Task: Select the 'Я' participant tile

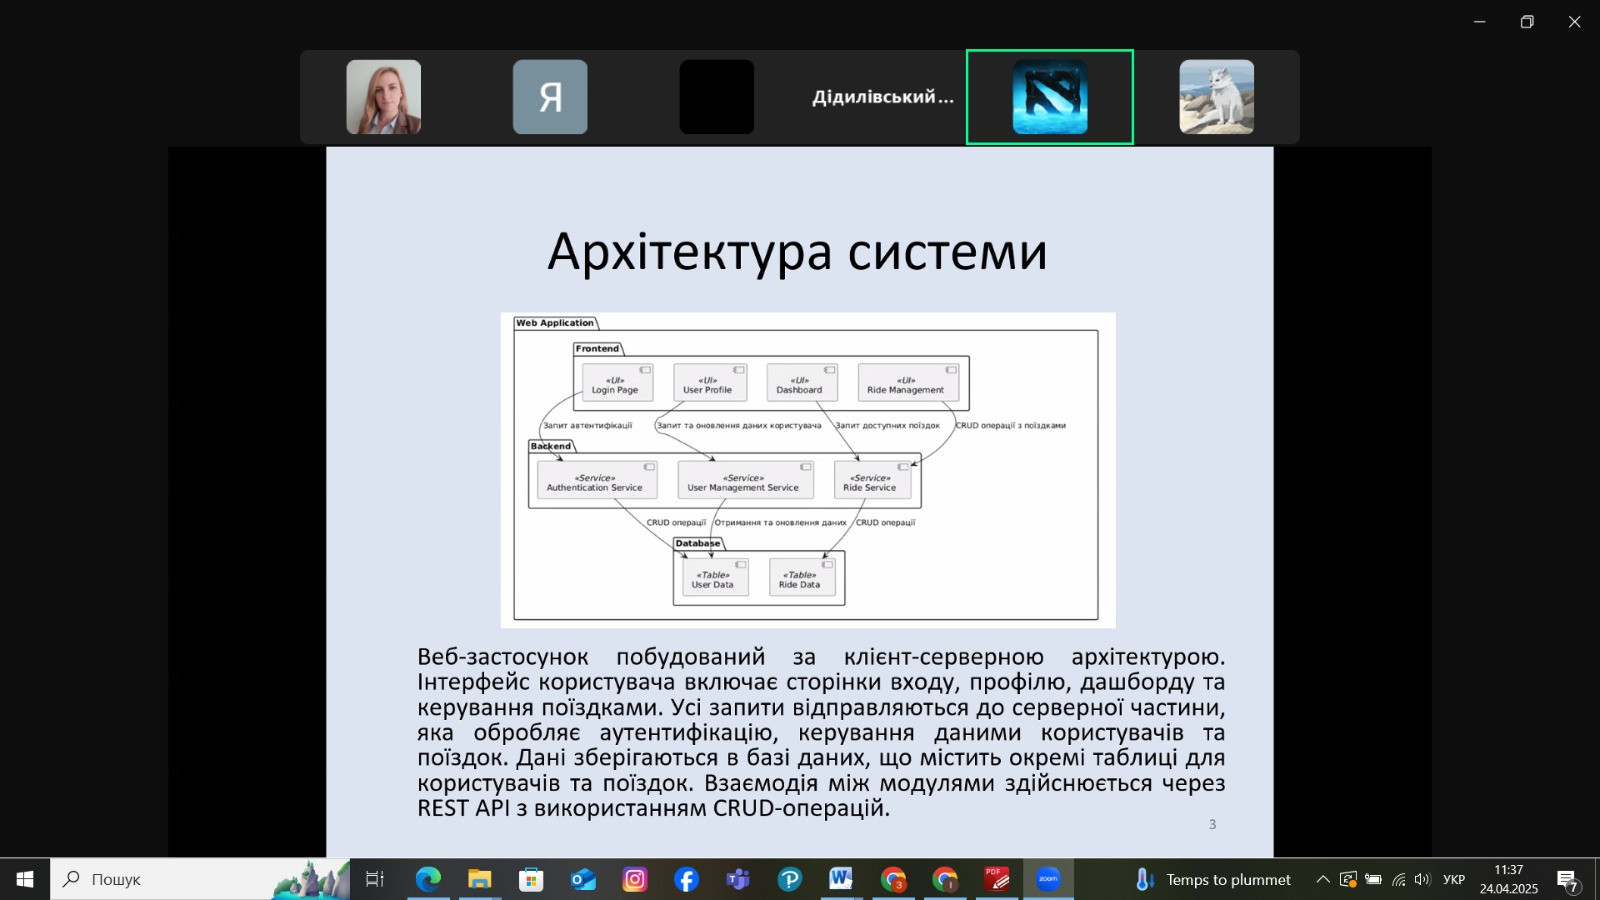Action: point(550,97)
